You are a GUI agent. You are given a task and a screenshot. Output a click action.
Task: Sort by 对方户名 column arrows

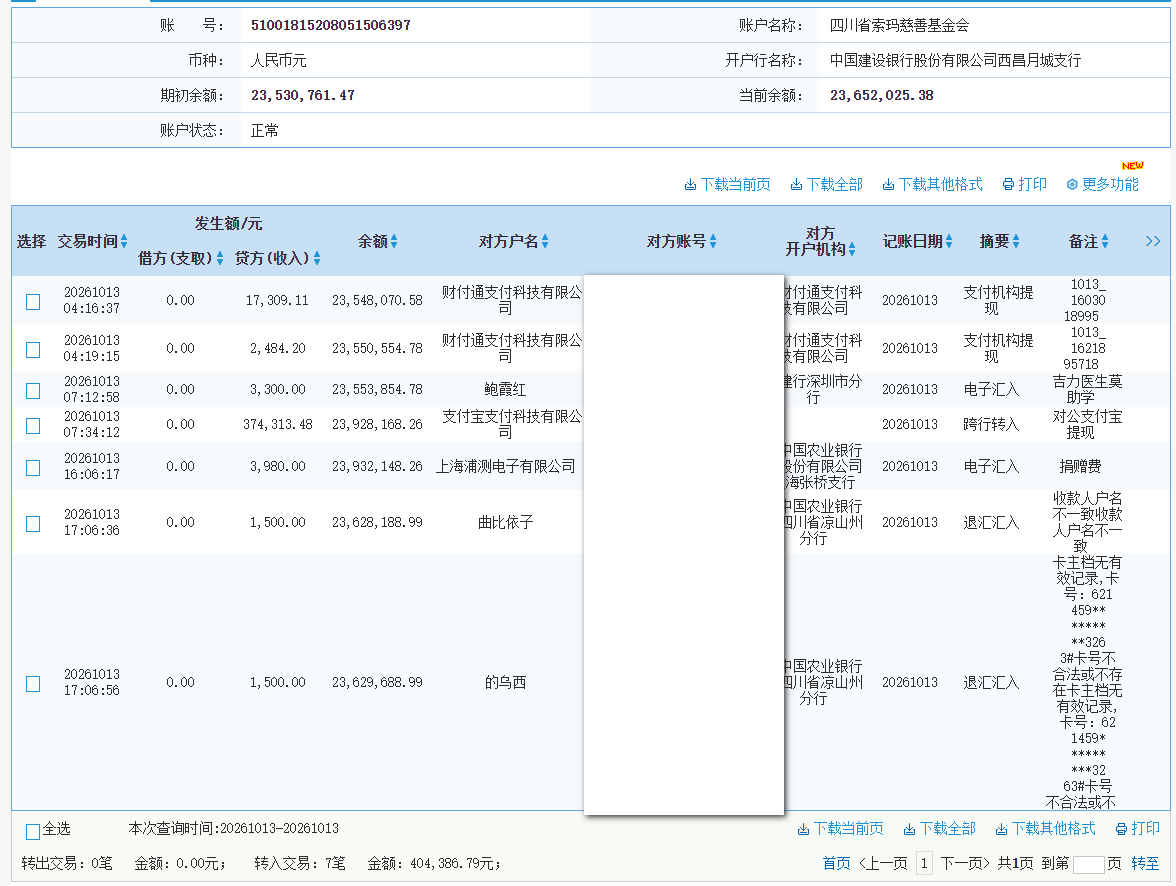pos(544,241)
